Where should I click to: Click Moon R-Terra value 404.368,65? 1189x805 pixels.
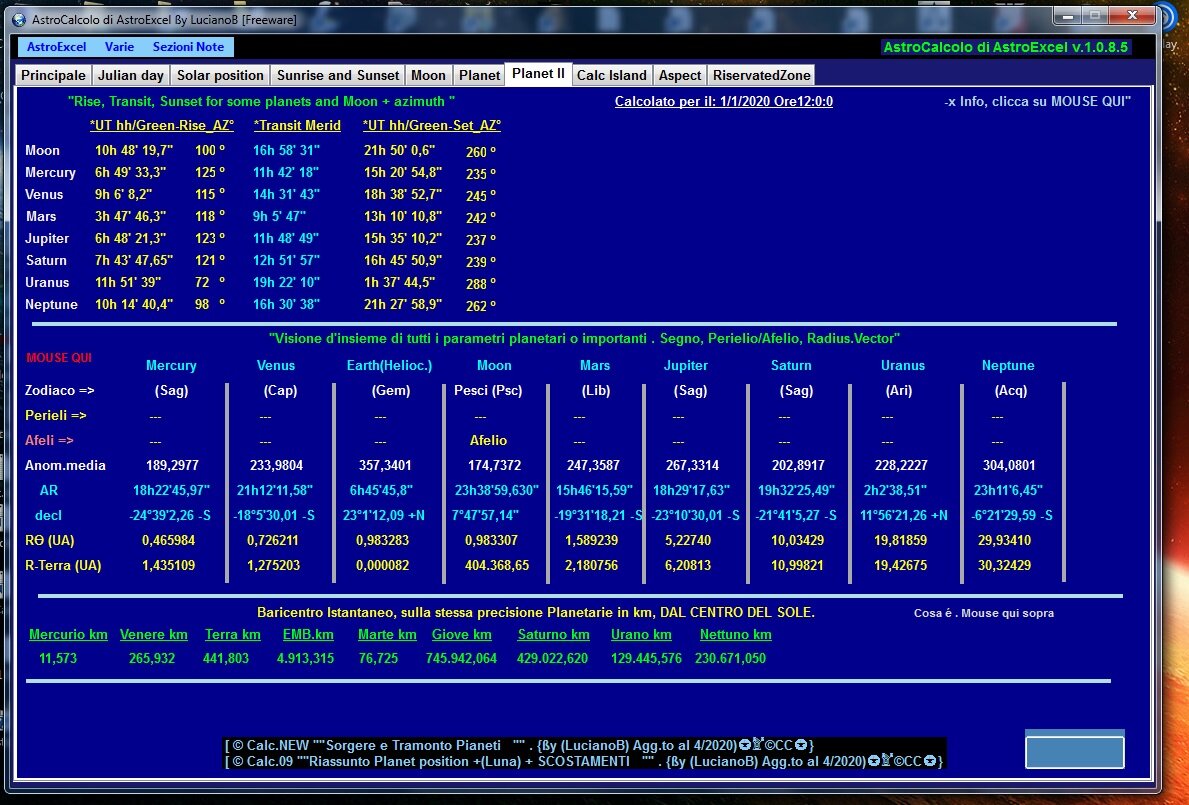click(x=497, y=565)
